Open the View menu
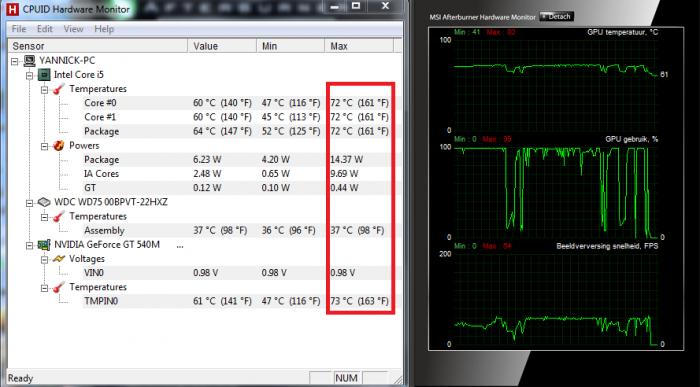This screenshot has height=387, width=700. click(73, 29)
